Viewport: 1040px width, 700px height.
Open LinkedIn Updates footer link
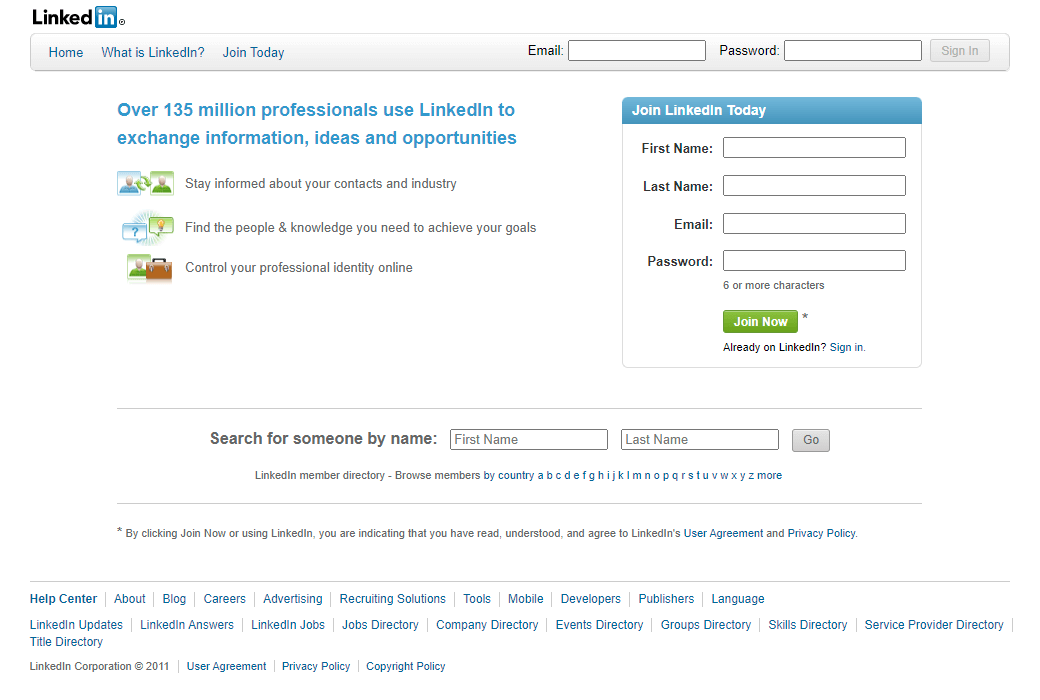click(76, 624)
